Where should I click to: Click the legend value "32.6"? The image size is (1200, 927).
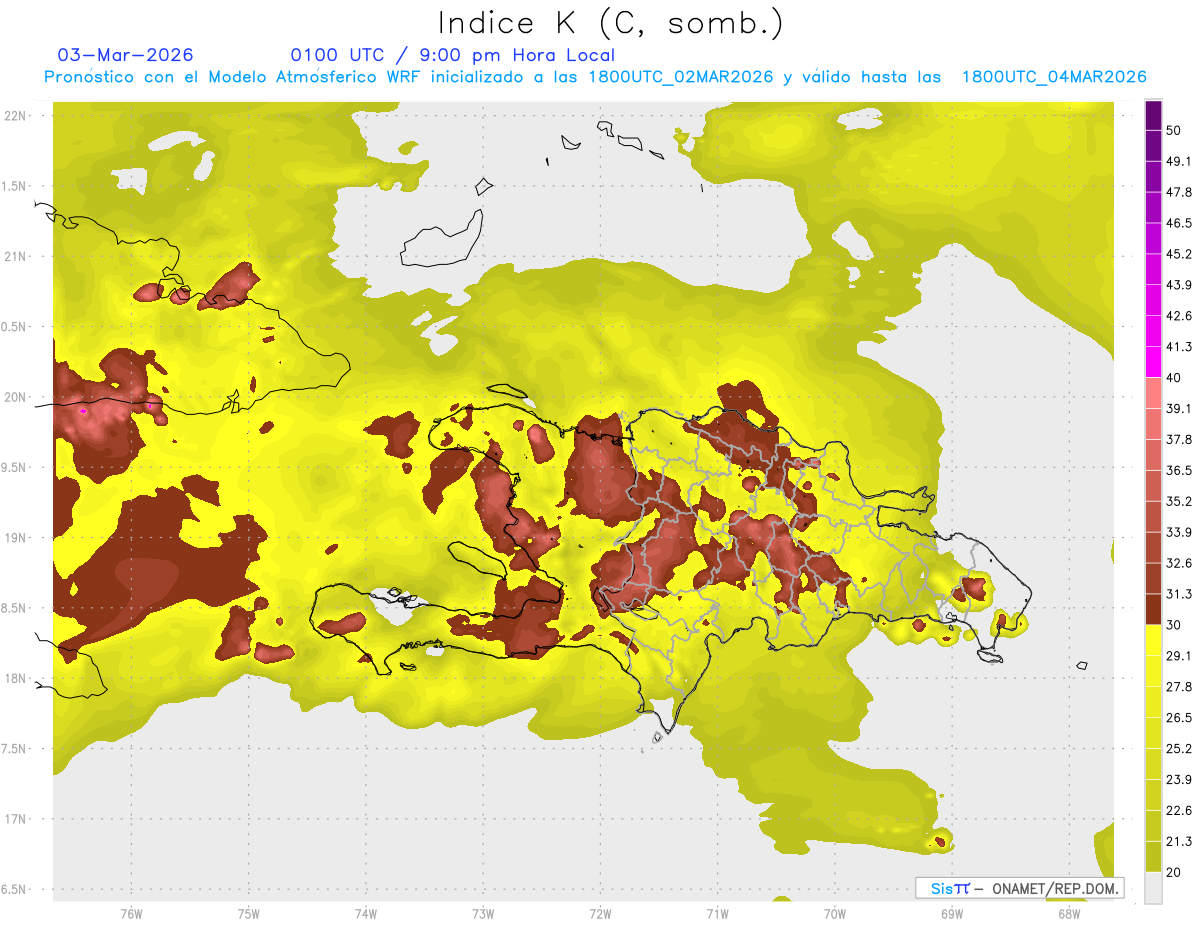[1179, 563]
